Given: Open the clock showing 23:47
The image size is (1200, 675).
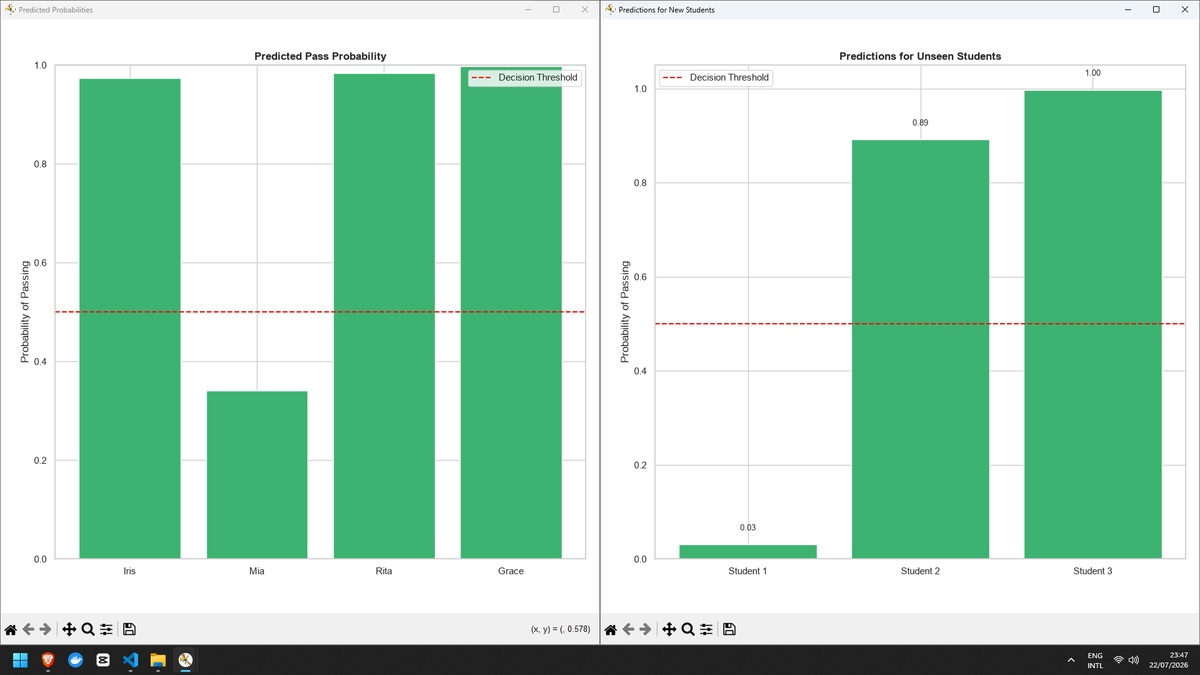Looking at the screenshot, I should point(1170,660).
